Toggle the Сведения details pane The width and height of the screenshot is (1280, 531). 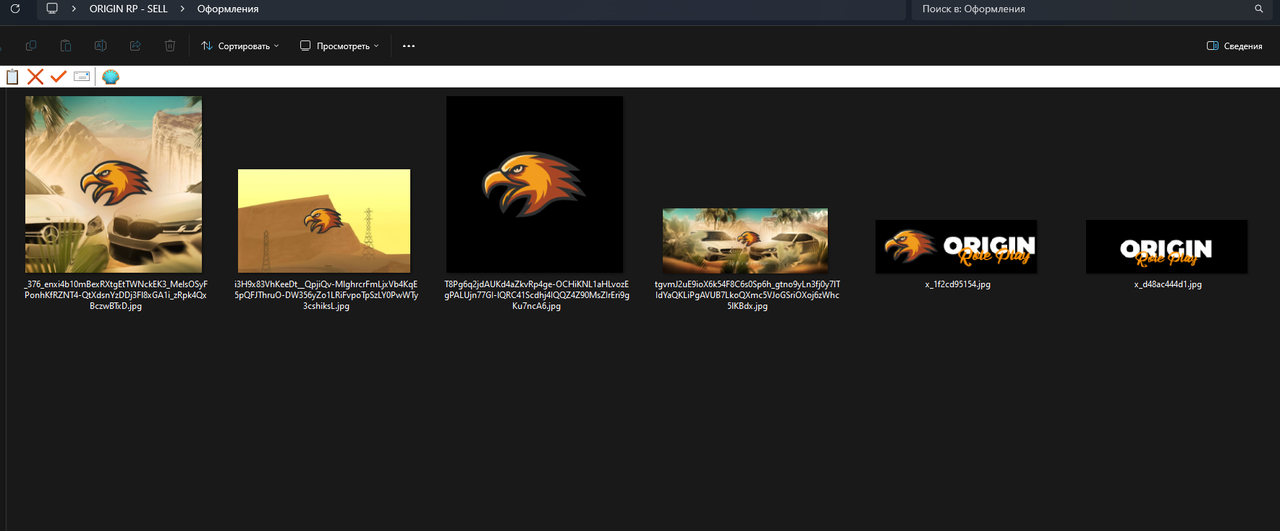coord(1235,46)
